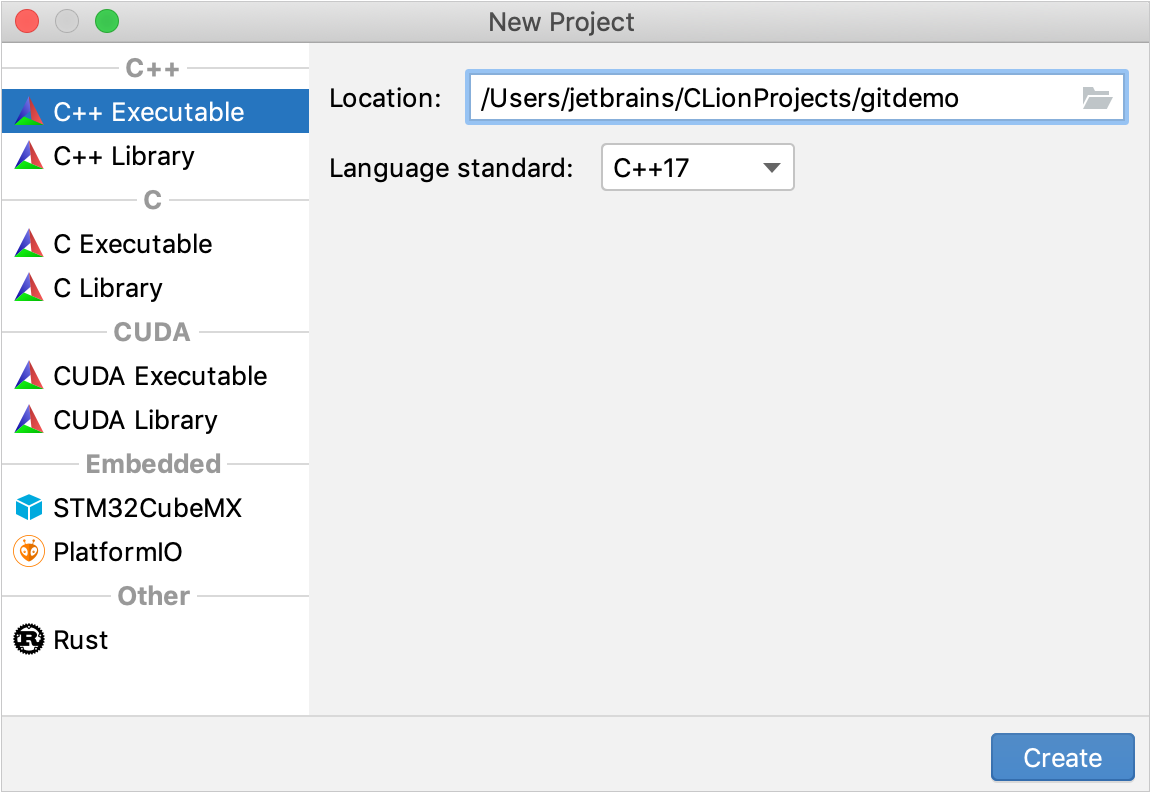Click the C++ Library triangle icon
This screenshot has height=794, width=1151.
[x=29, y=156]
